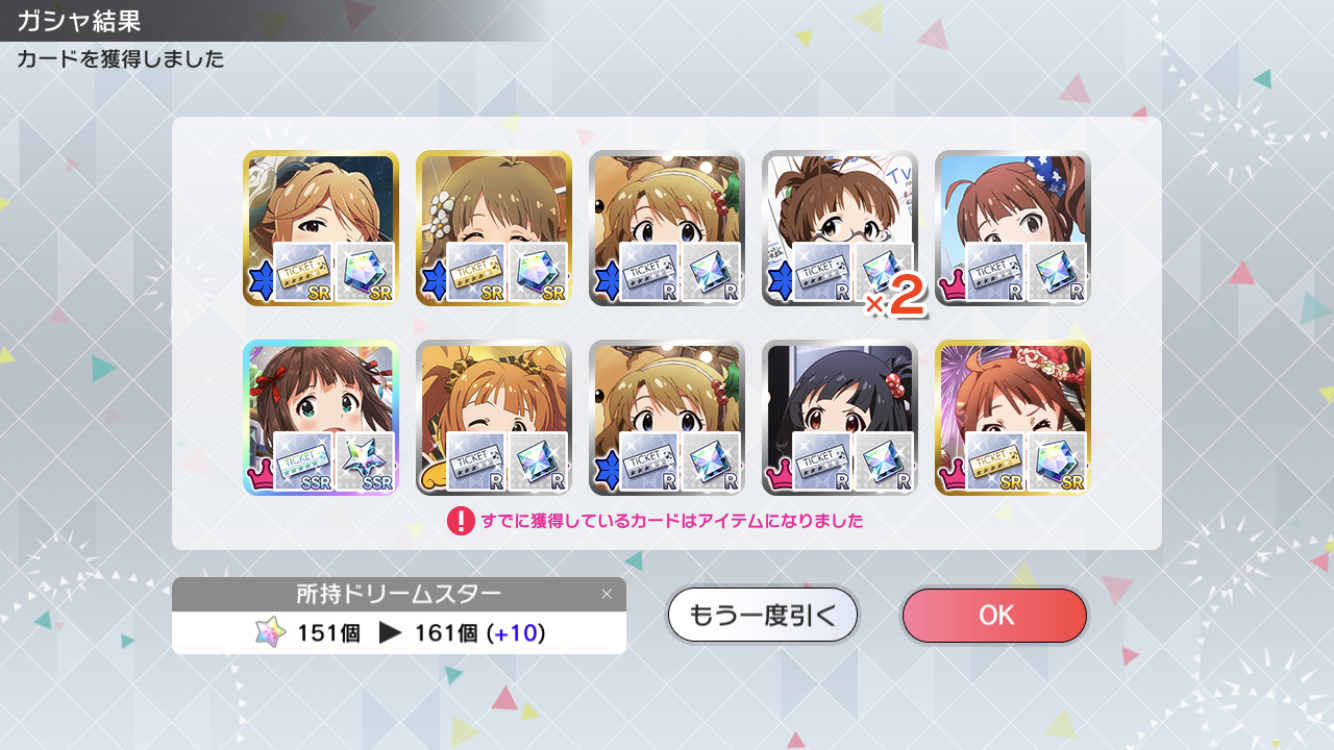Open the first gold SR card in top row
This screenshot has height=750, width=1334.
coord(321,228)
